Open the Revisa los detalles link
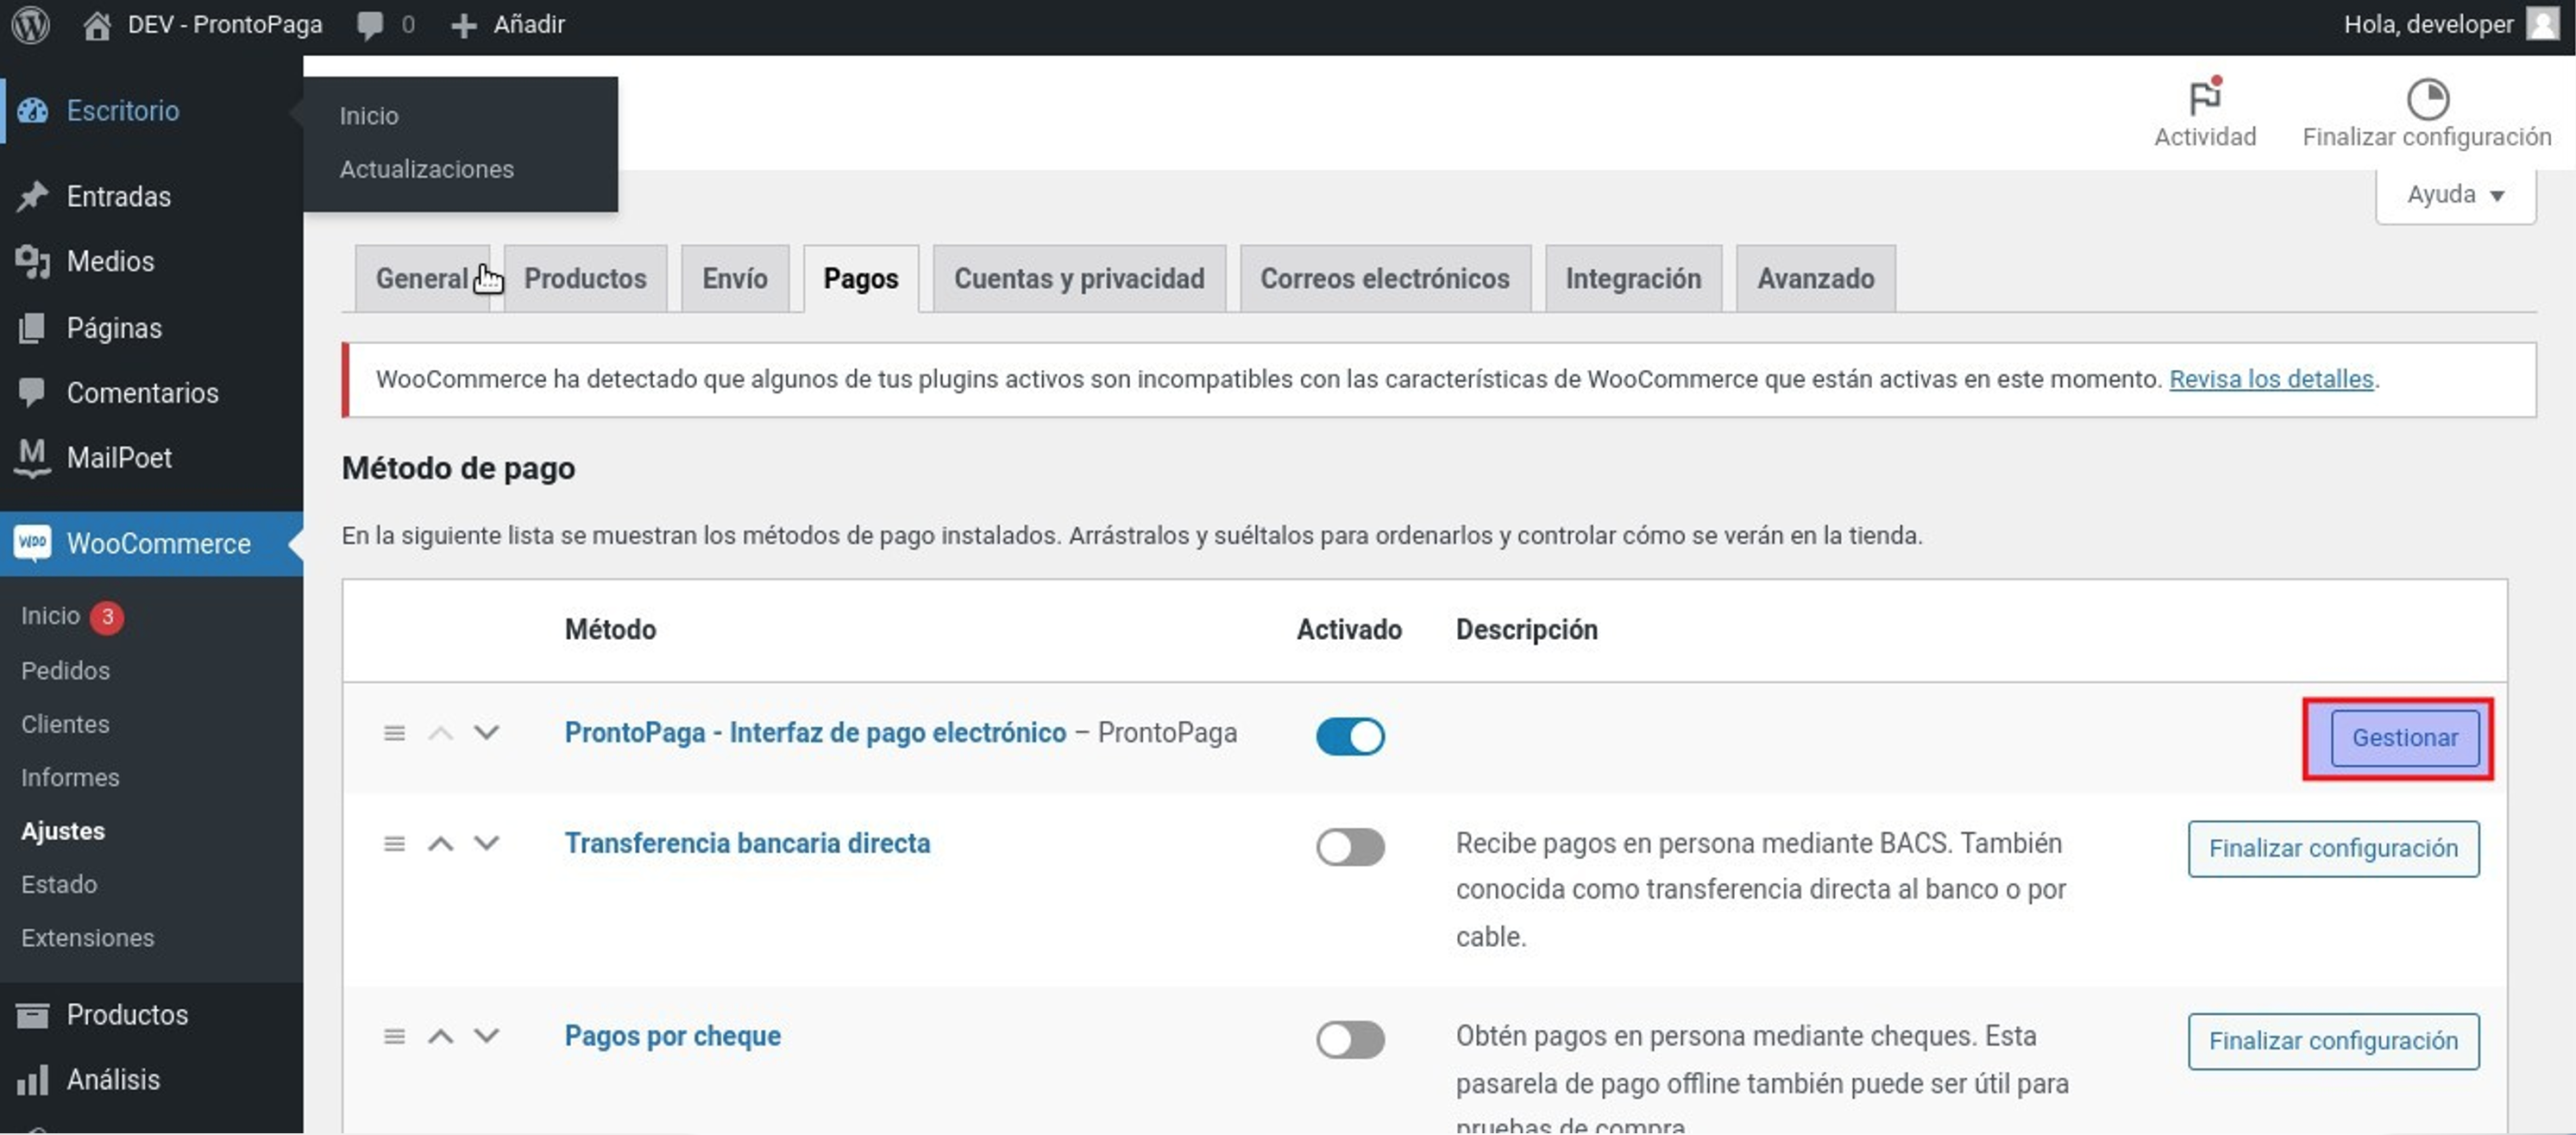Image resolution: width=2576 pixels, height=1135 pixels. point(2270,379)
